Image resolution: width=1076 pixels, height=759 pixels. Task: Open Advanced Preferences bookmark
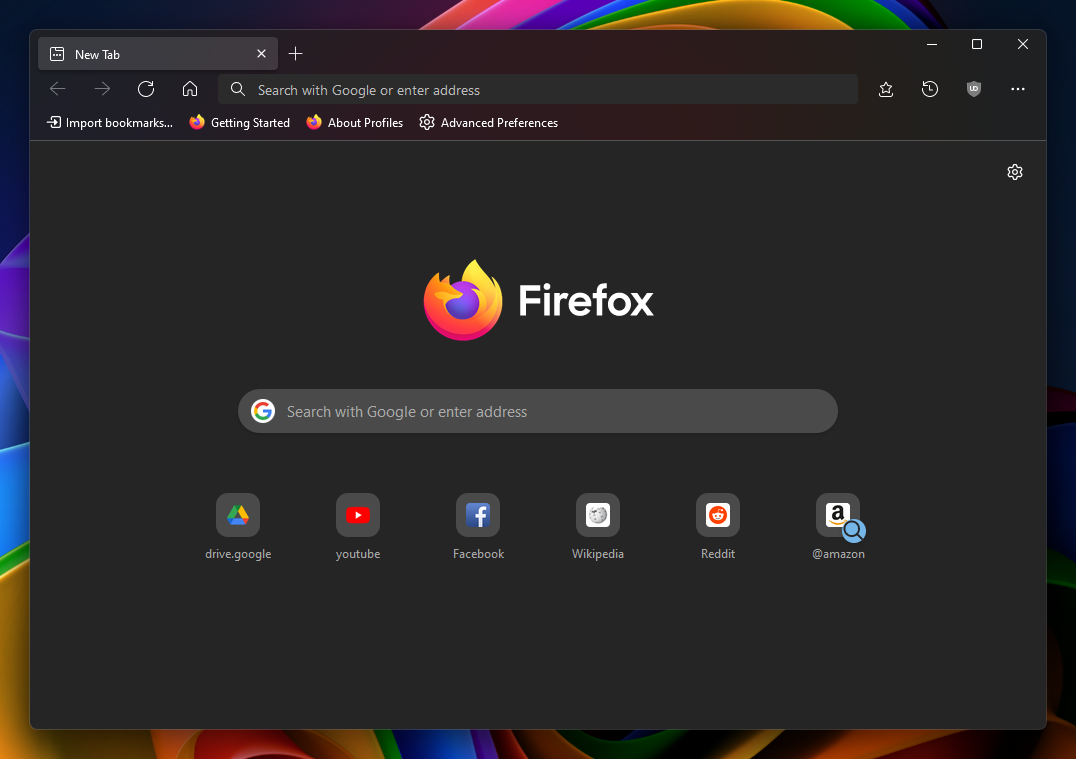[x=489, y=123]
